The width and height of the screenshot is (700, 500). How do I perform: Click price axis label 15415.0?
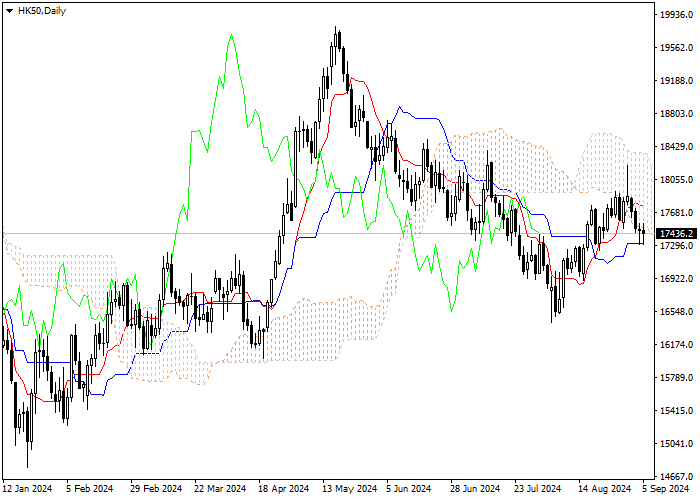[676, 411]
